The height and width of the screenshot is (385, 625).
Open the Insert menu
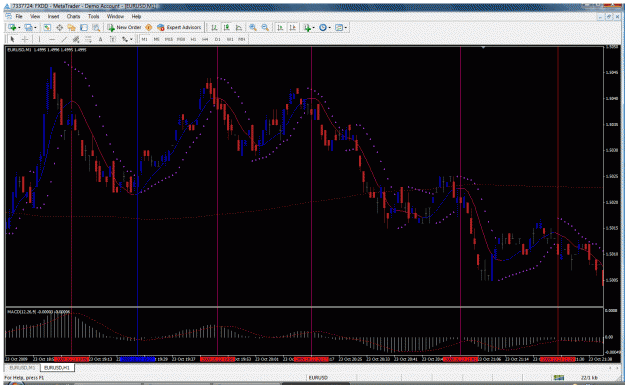point(53,16)
